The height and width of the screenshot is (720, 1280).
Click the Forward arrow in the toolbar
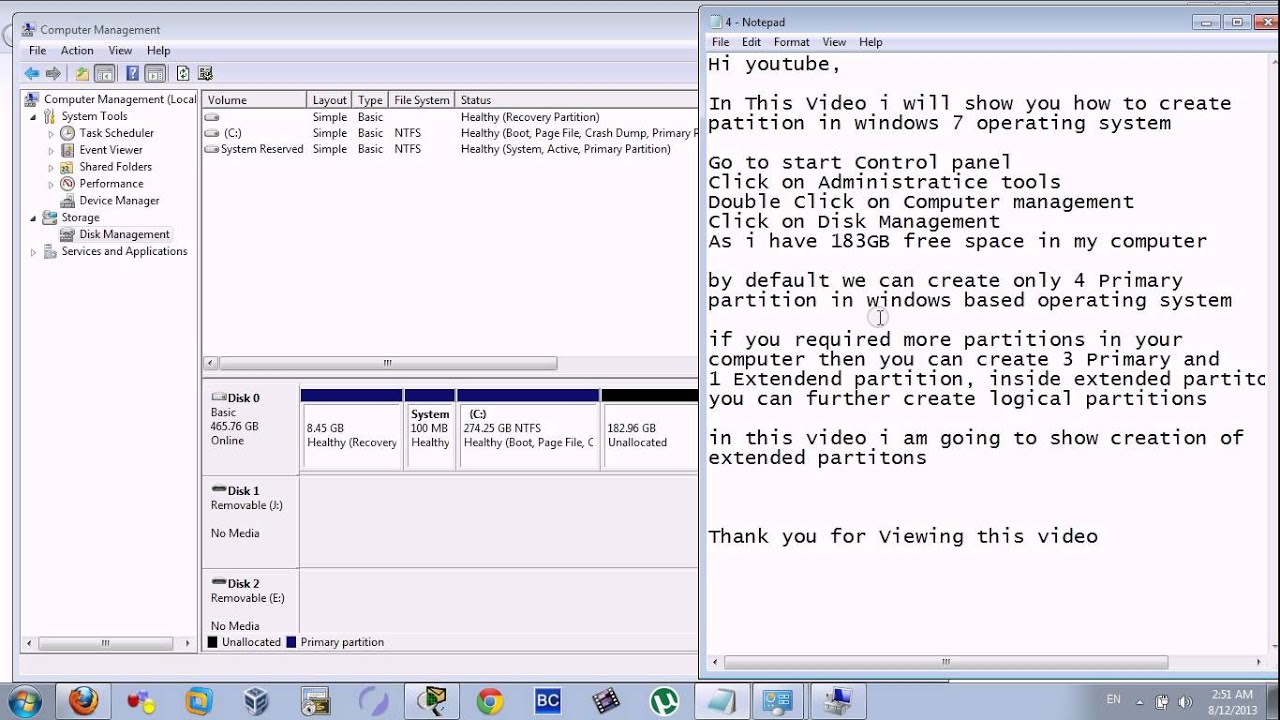coord(54,73)
